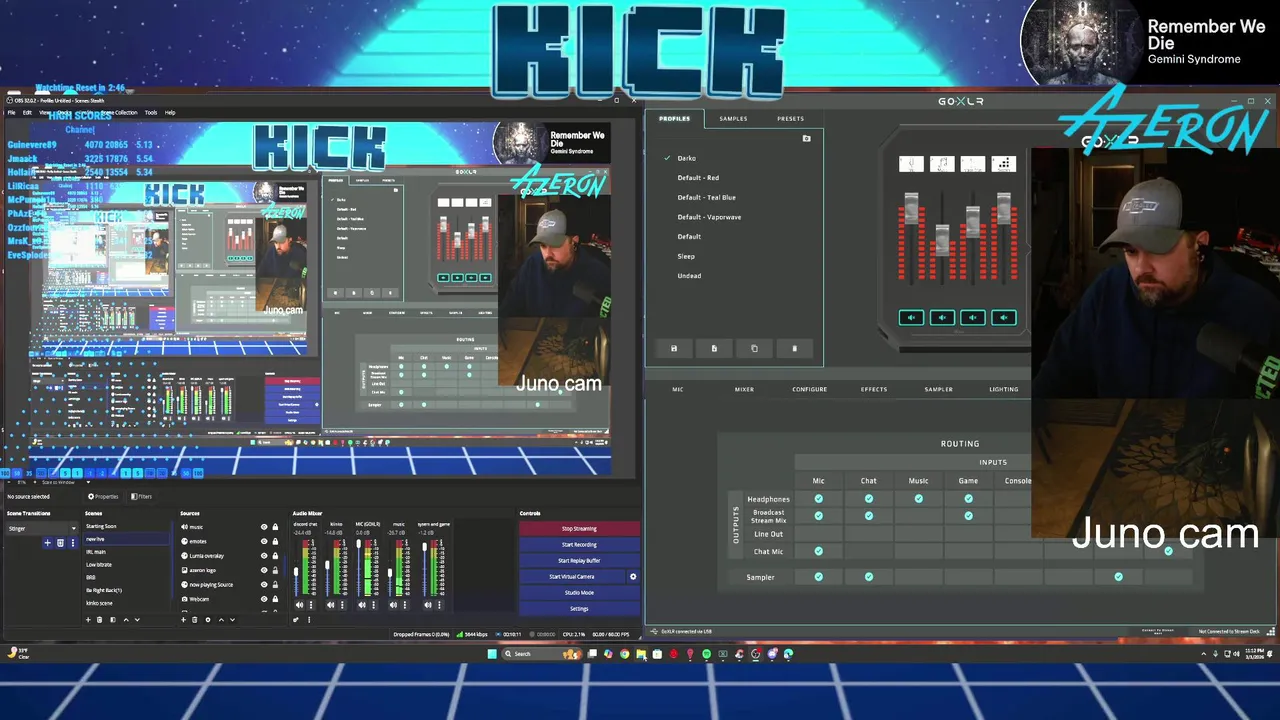Switch to the PRESETS tab in GoXLR

[790, 118]
